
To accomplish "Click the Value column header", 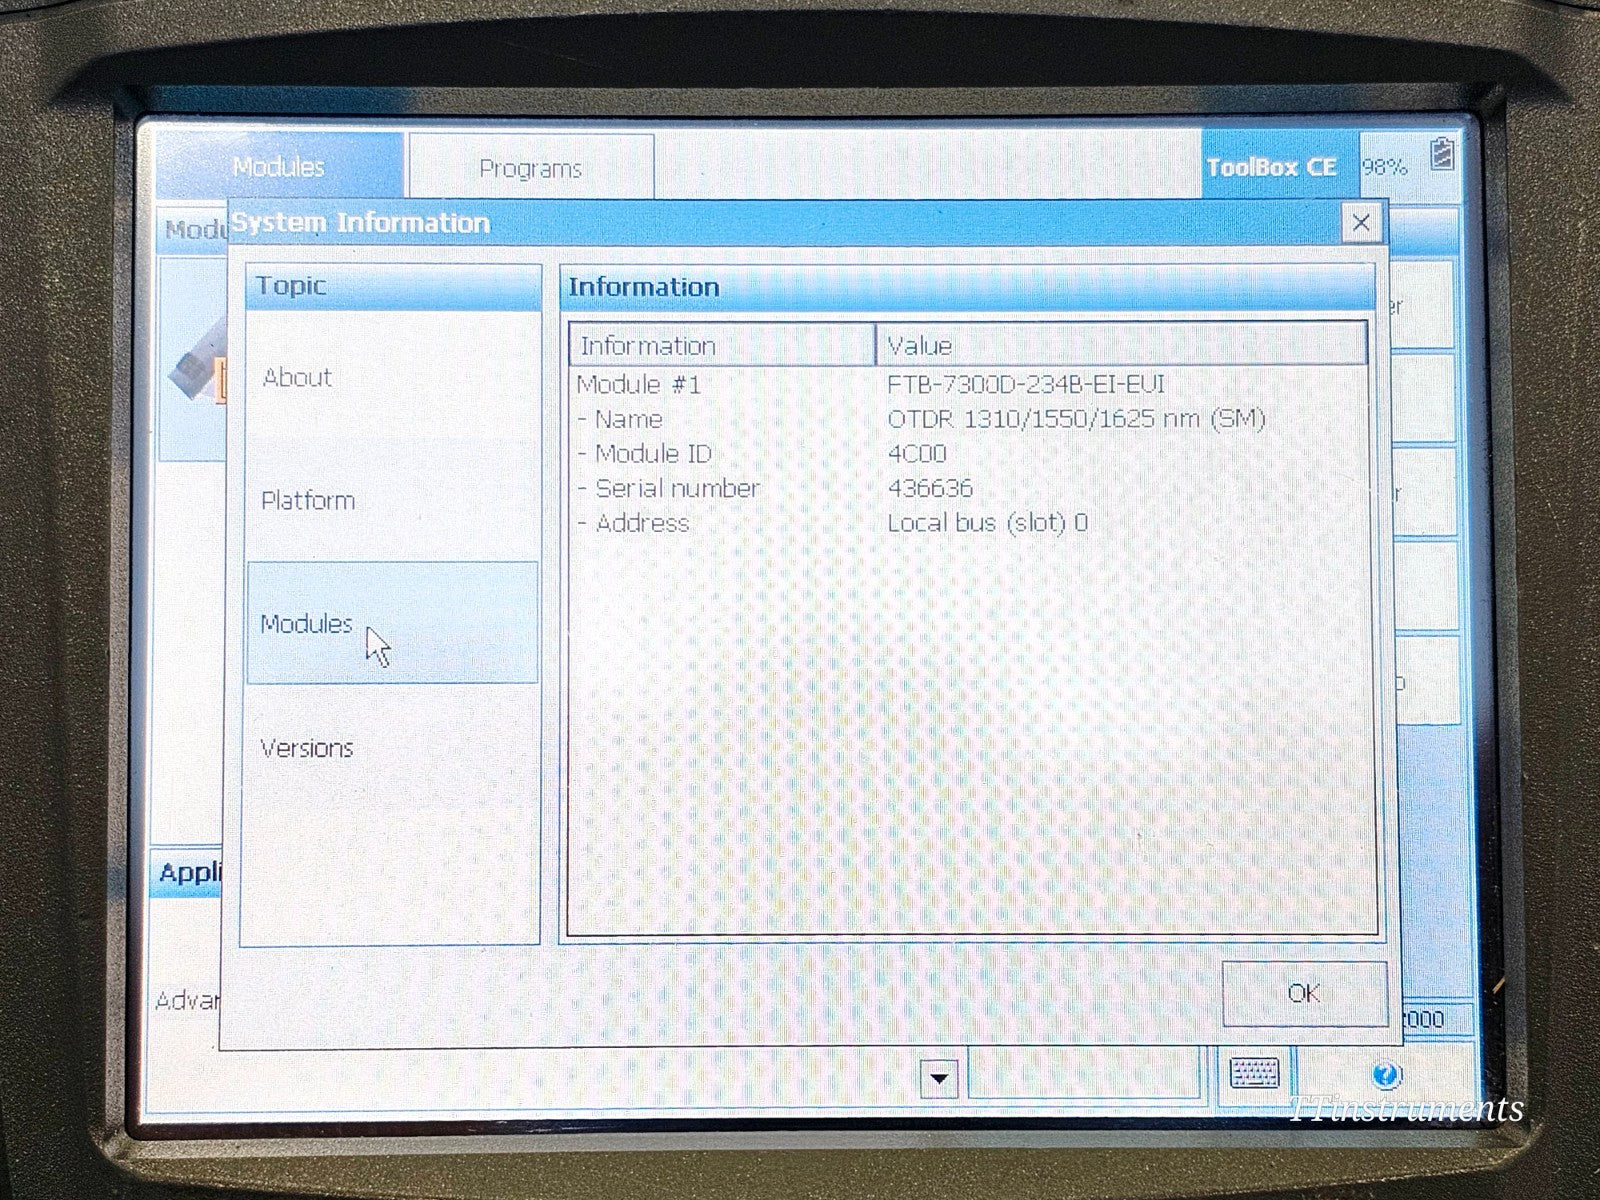I will 1121,345.
